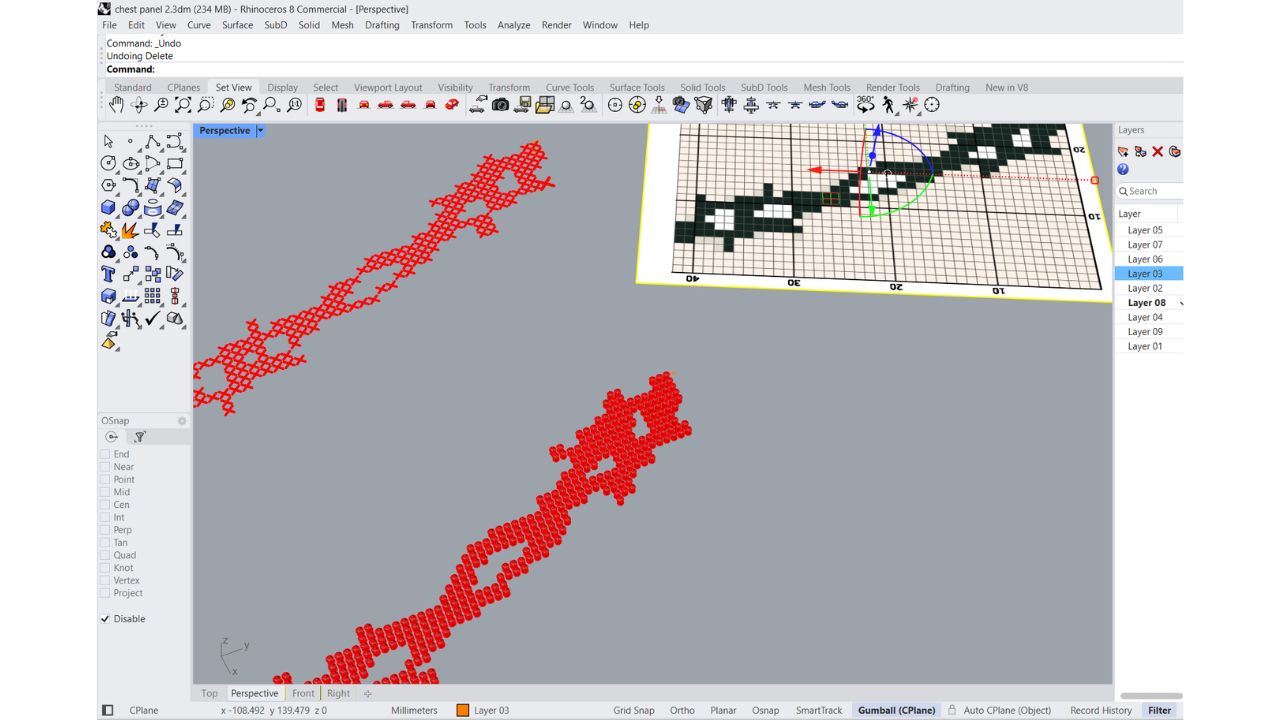Open the Perspective viewport dropdown arrow
Viewport: 1280px width, 720px height.
click(260, 131)
